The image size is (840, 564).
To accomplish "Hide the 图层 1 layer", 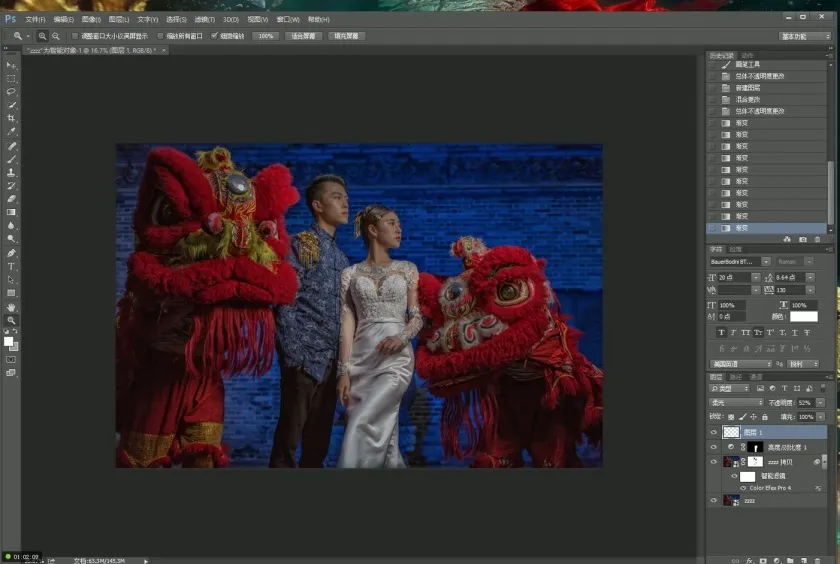I will tap(713, 433).
